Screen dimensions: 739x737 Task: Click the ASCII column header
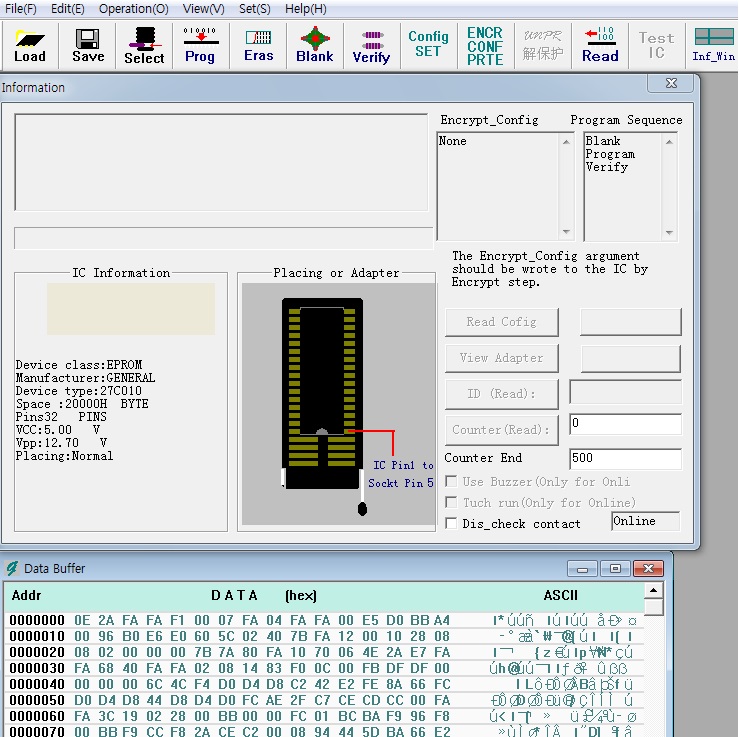click(x=560, y=595)
